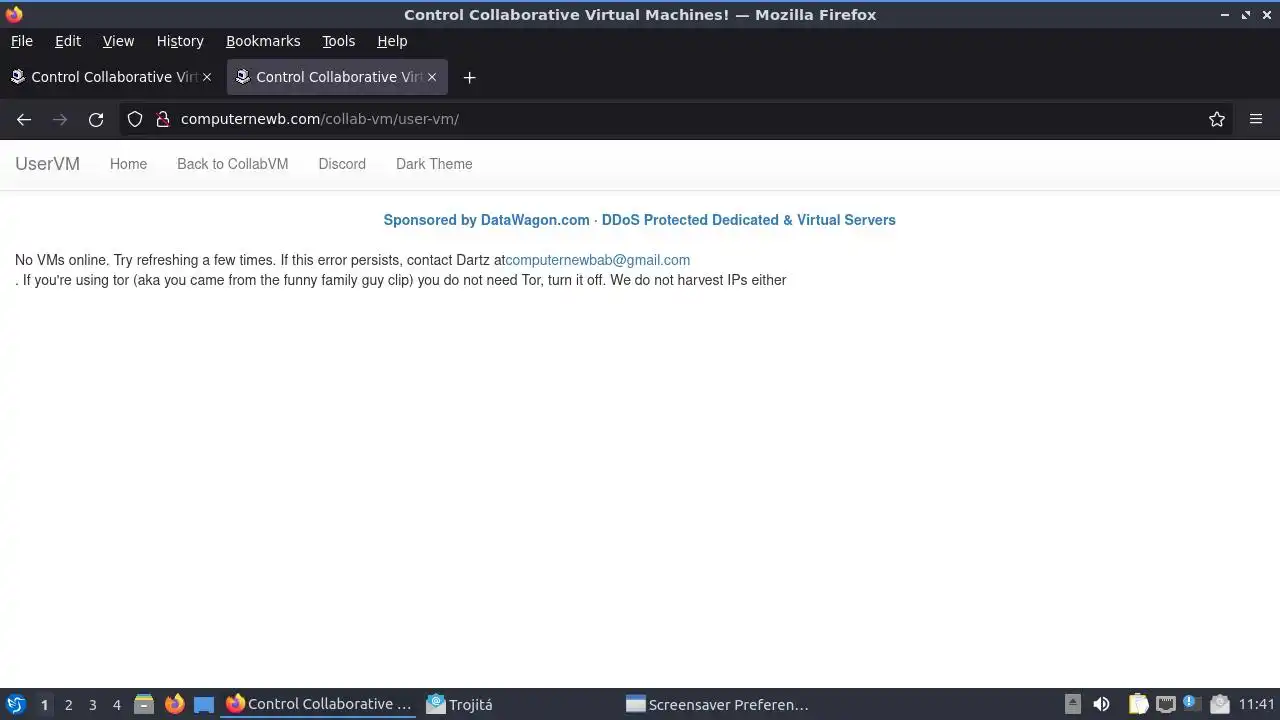Close the Firefox window
The height and width of the screenshot is (720, 1280).
[1266, 15]
